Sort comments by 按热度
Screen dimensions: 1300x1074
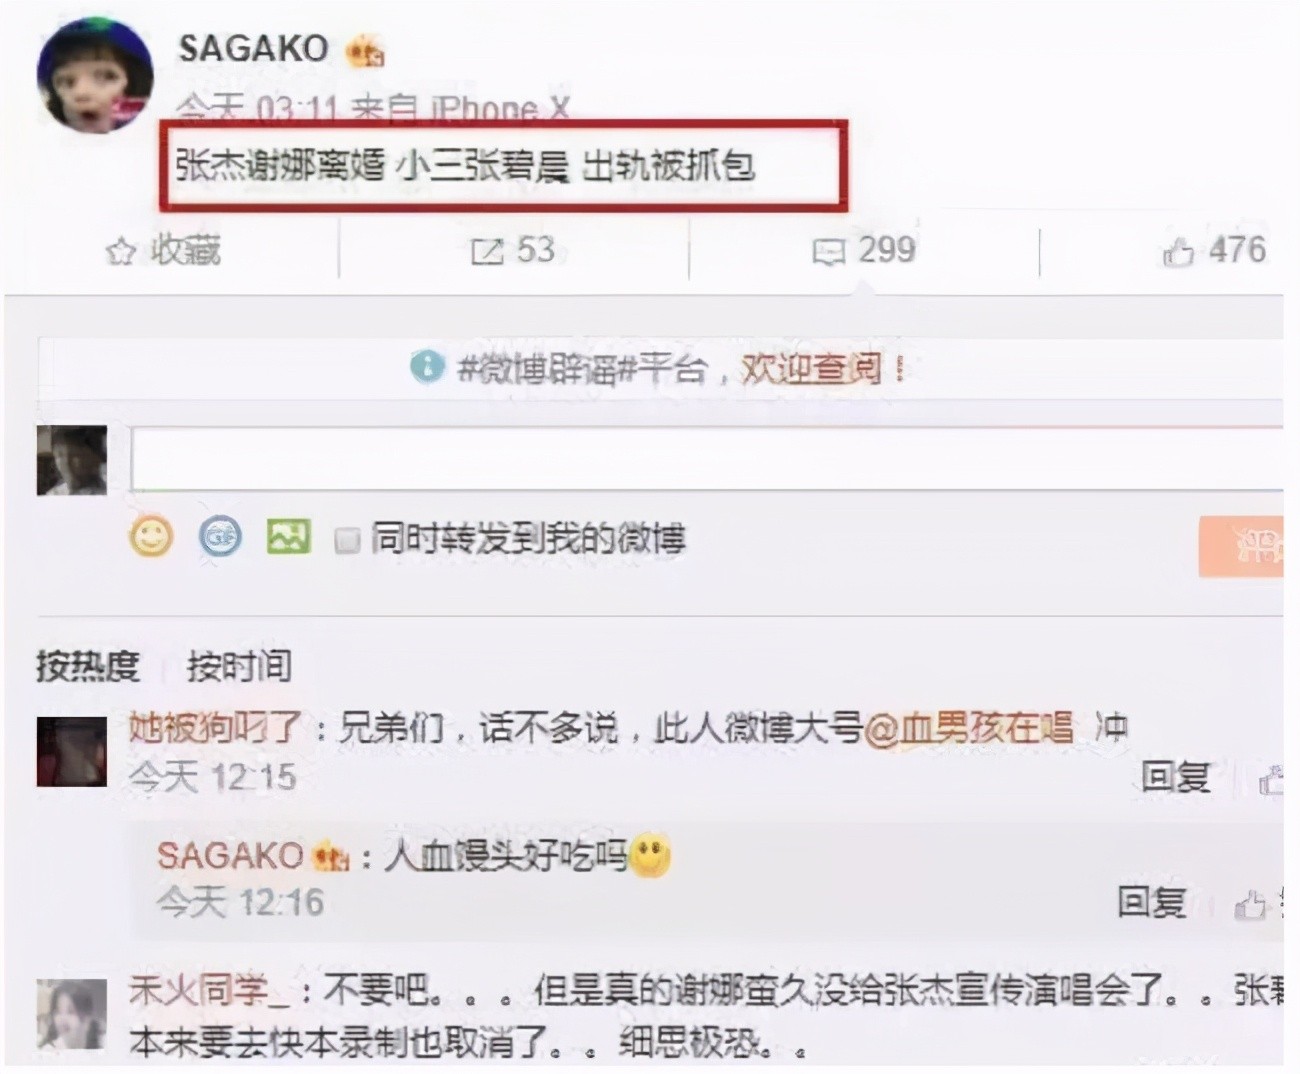click(x=87, y=665)
